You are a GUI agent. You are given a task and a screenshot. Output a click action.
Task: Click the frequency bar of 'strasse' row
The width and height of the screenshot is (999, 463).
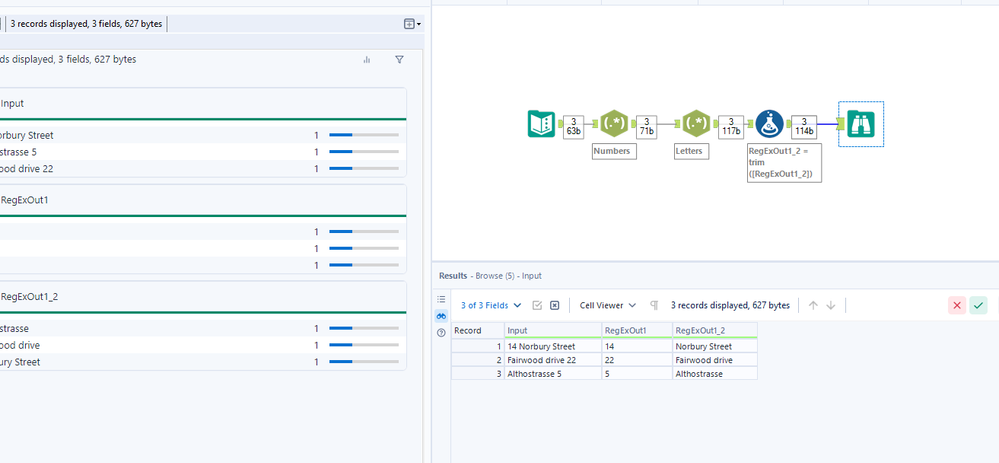[x=364, y=329]
